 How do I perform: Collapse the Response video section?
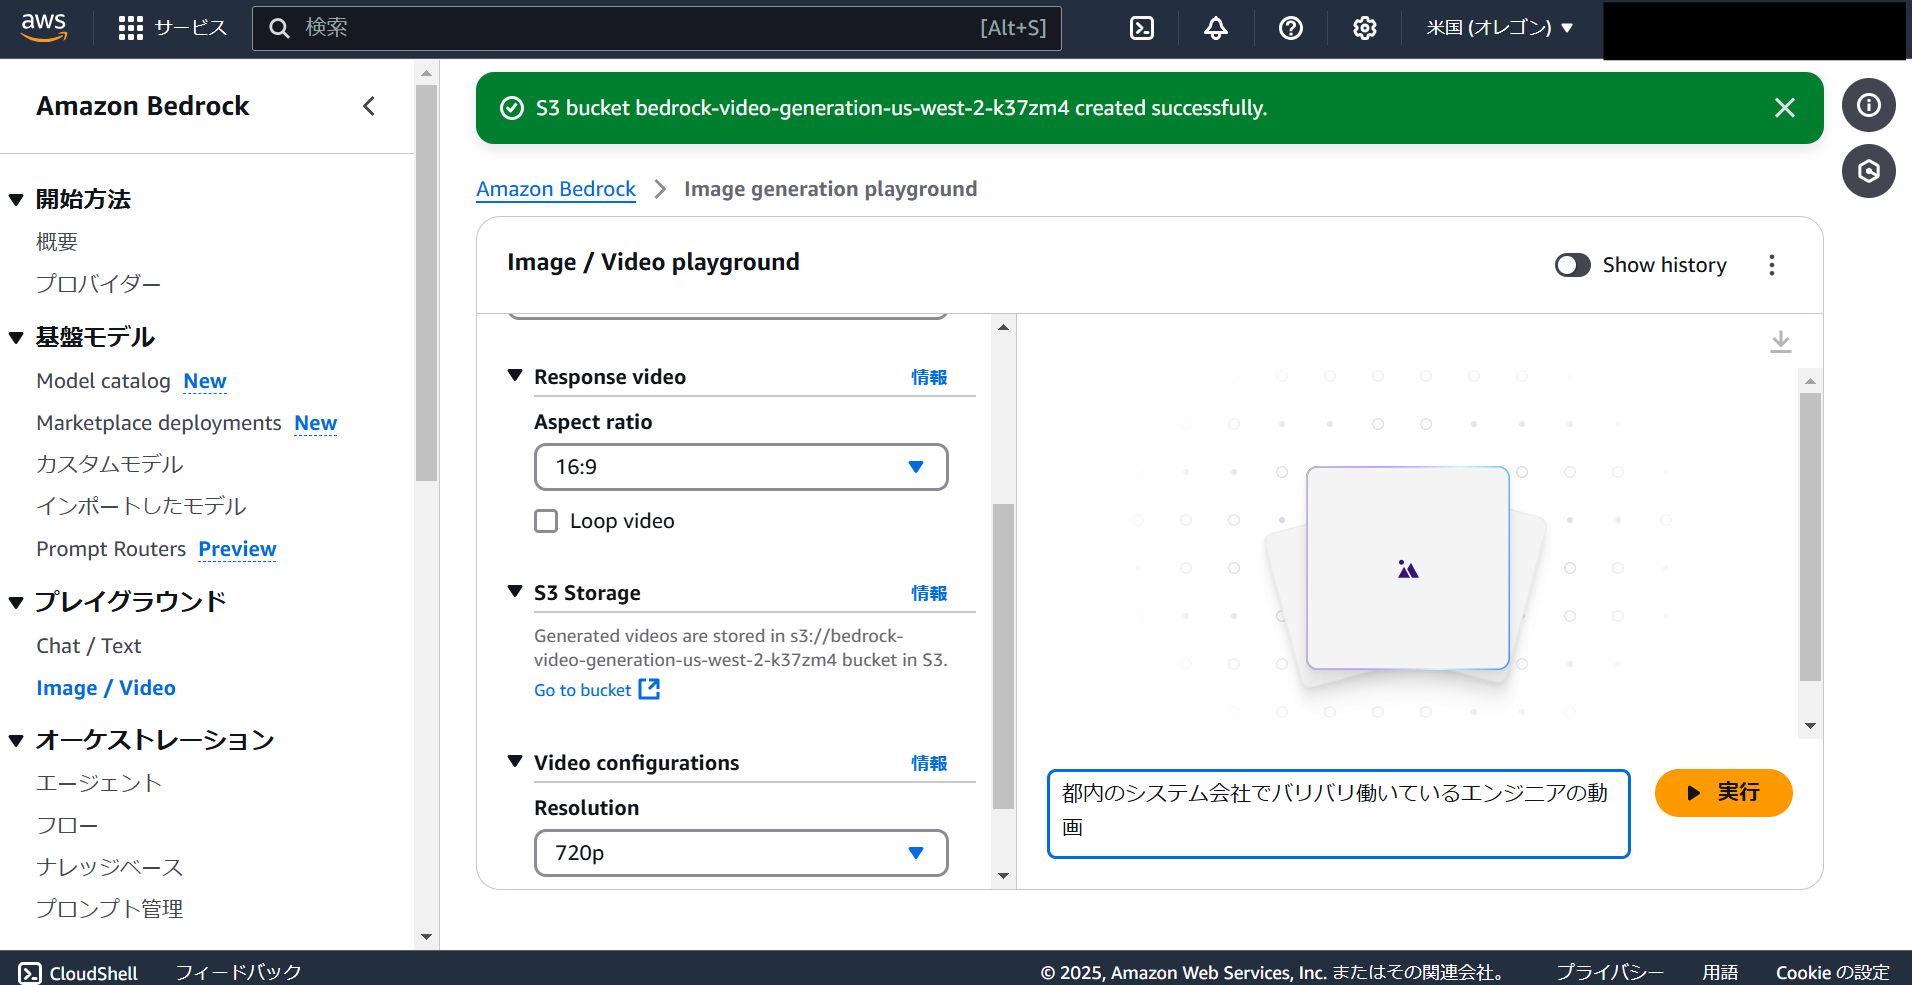(515, 376)
